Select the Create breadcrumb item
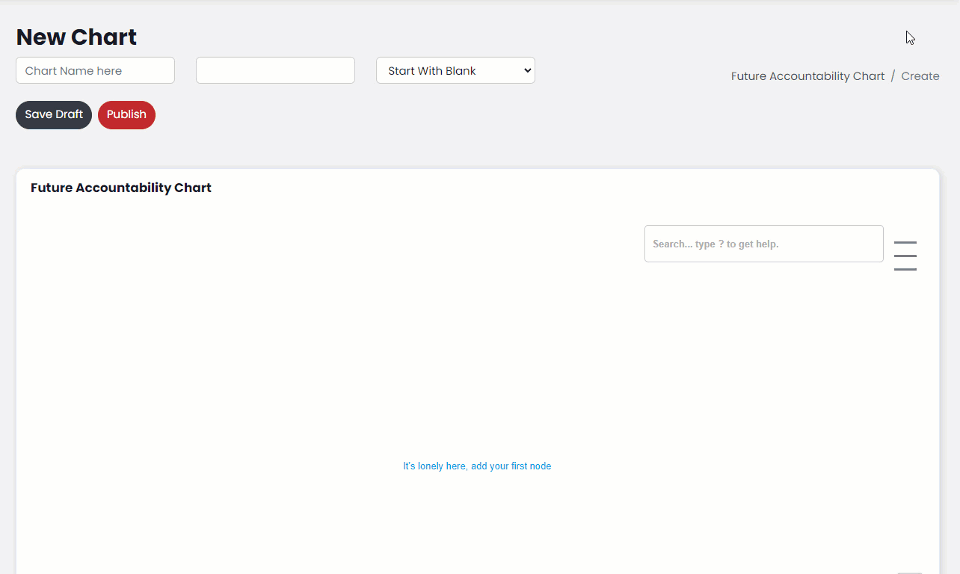Screen dimensions: 960x574 coord(920,76)
